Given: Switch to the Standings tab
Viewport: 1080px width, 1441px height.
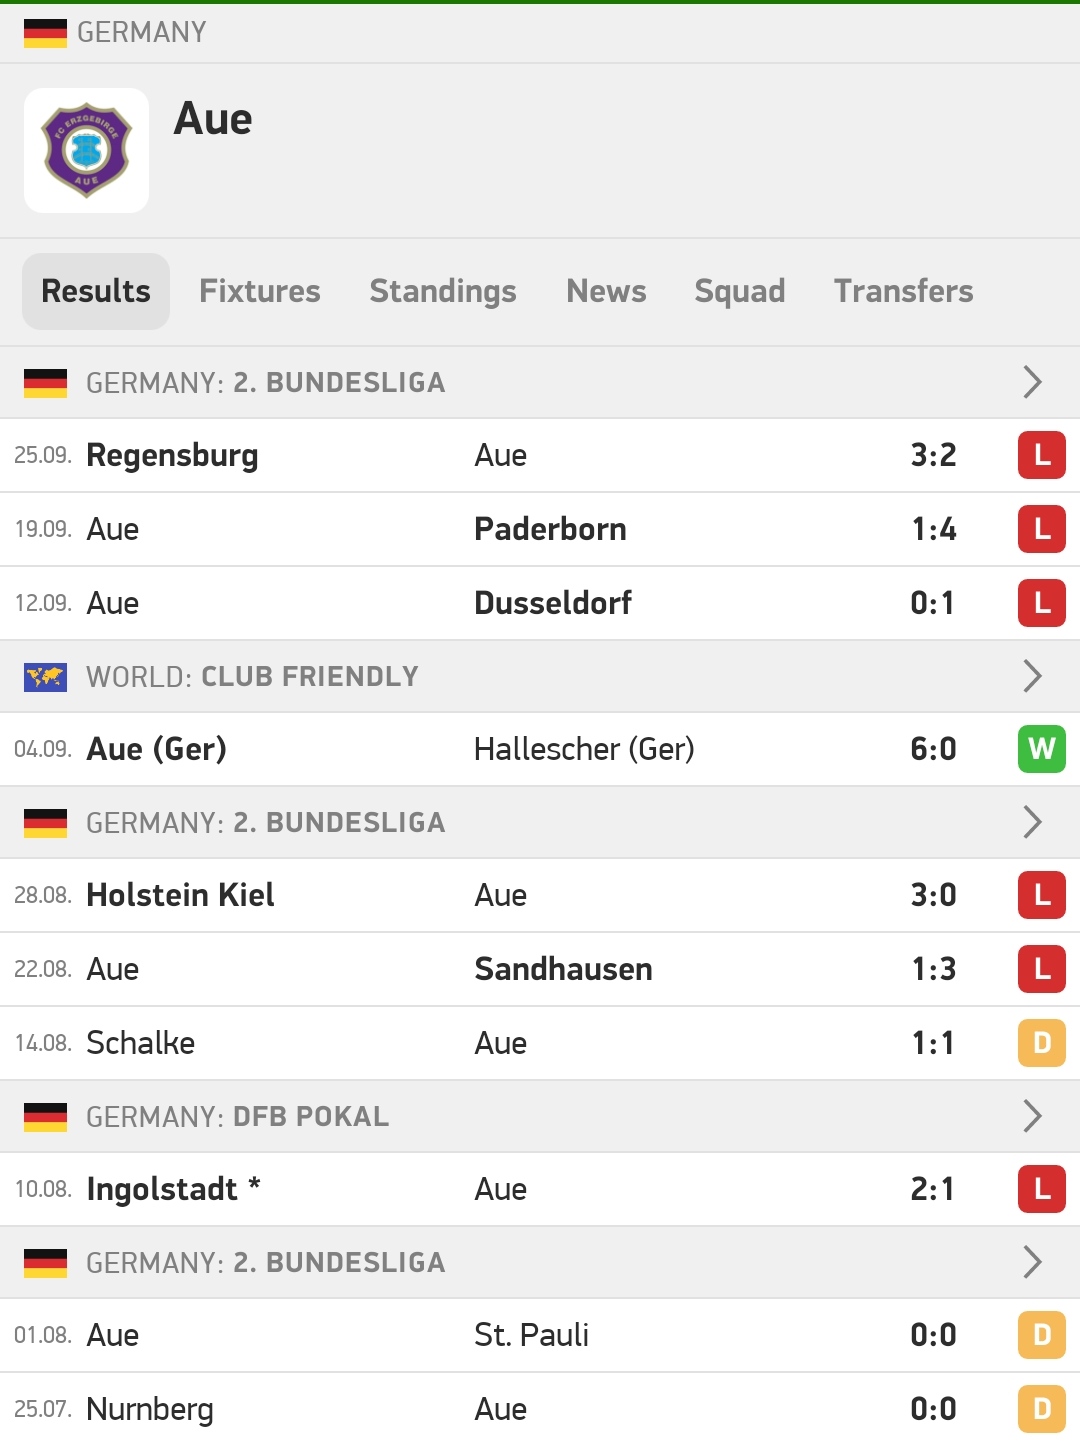Looking at the screenshot, I should pos(443,291).
